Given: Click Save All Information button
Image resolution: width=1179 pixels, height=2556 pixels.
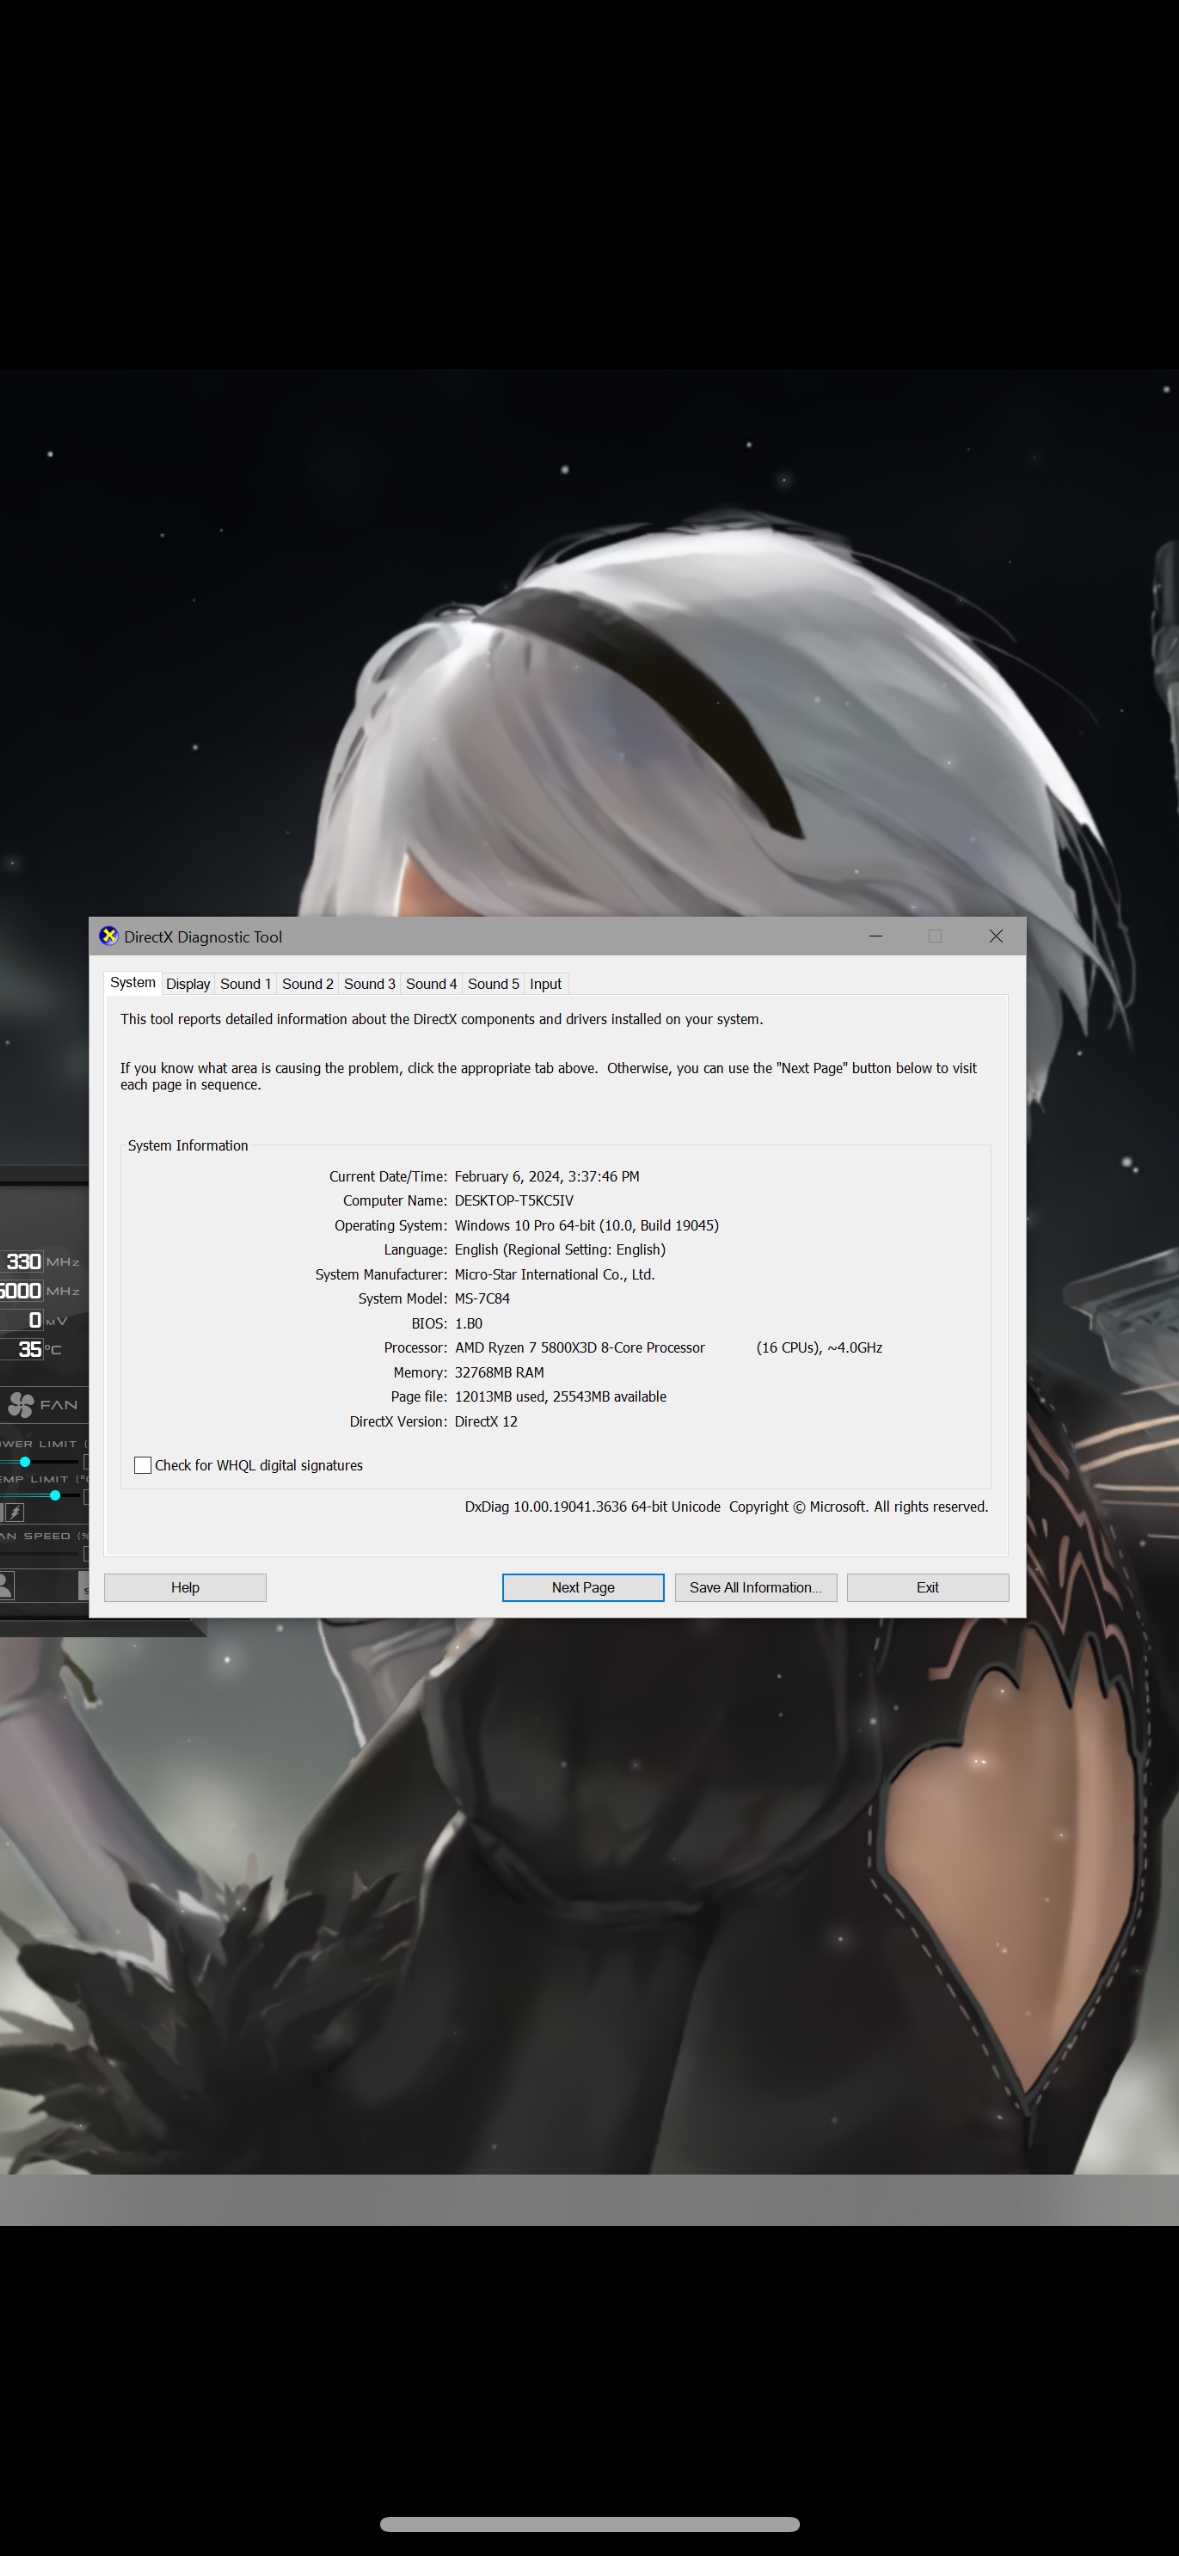Looking at the screenshot, I should [756, 1587].
